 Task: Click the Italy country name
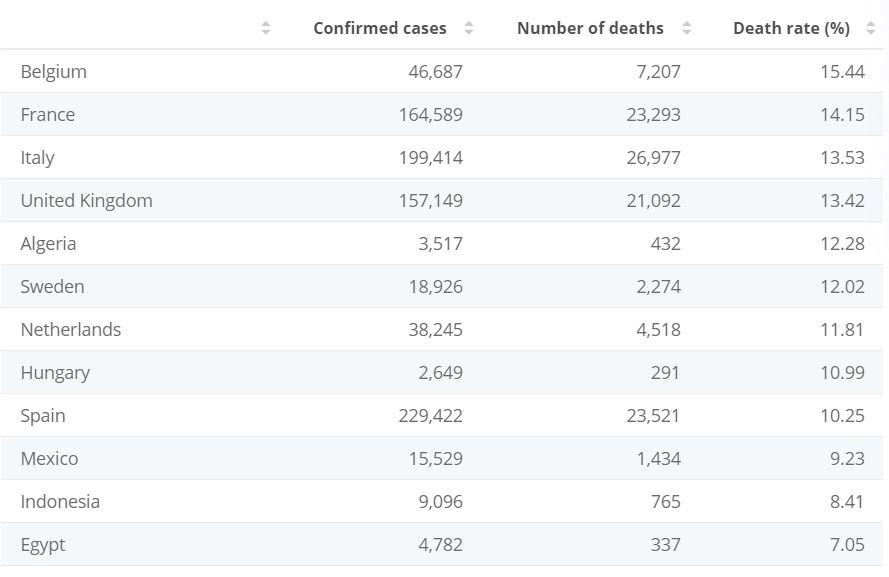[x=37, y=158]
